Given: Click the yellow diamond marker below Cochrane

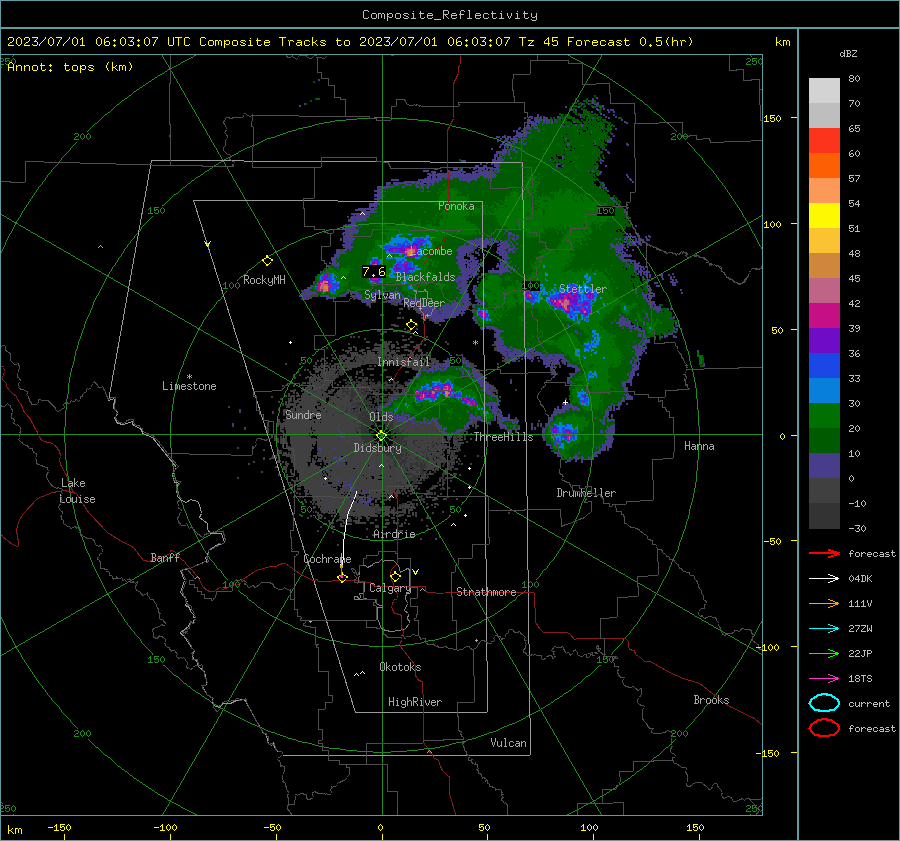Looking at the screenshot, I should pos(342,578).
